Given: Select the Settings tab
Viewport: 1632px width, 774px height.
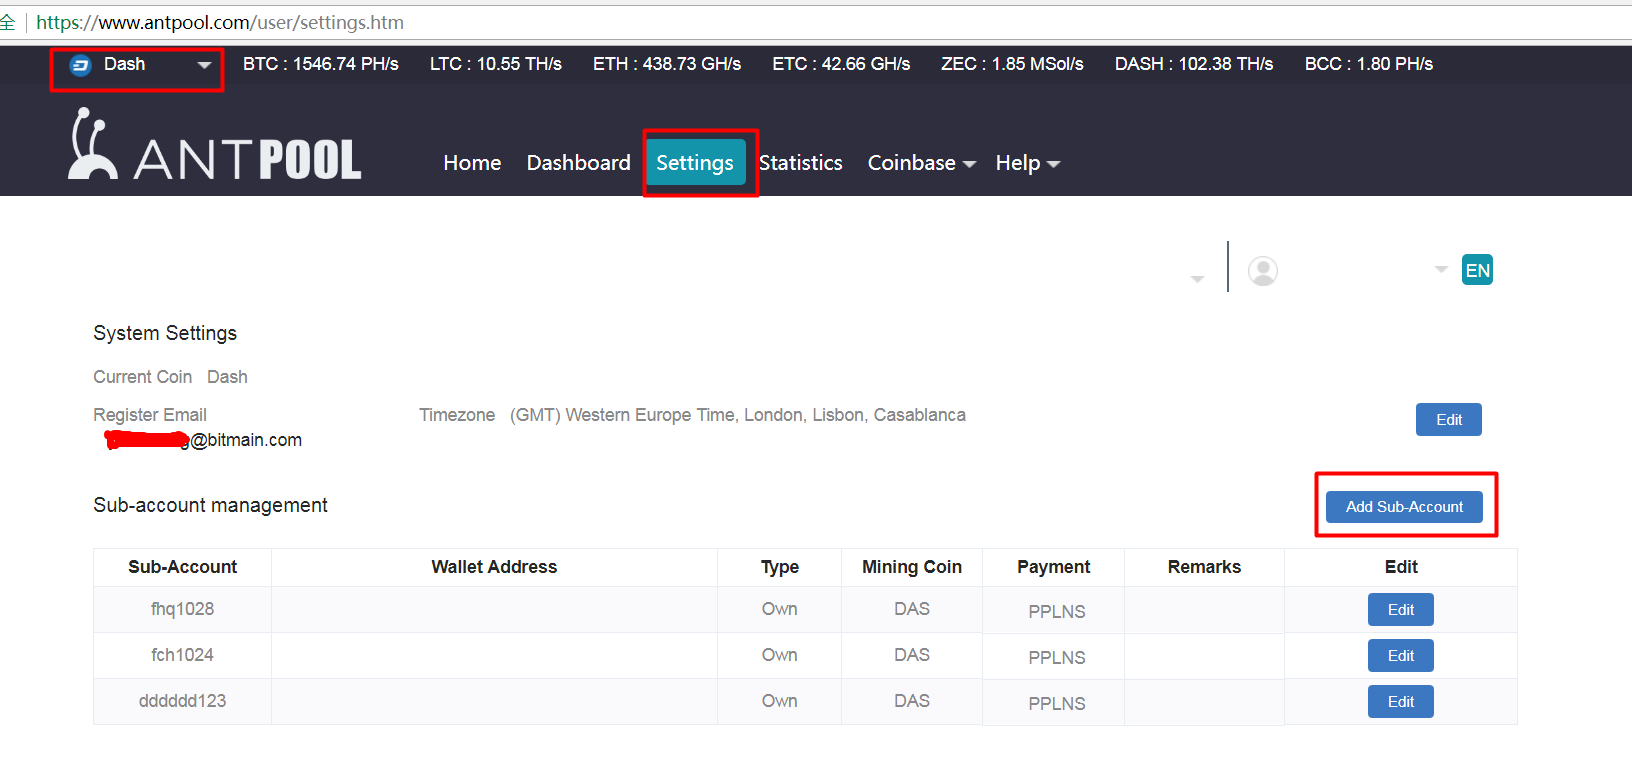Looking at the screenshot, I should [x=695, y=163].
